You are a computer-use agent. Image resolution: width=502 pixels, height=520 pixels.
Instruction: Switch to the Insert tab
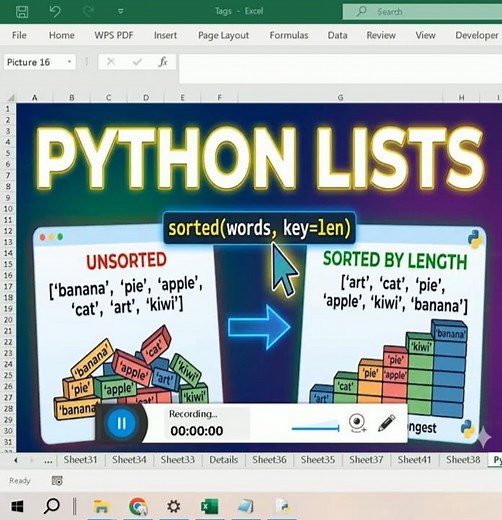pyautogui.click(x=165, y=35)
